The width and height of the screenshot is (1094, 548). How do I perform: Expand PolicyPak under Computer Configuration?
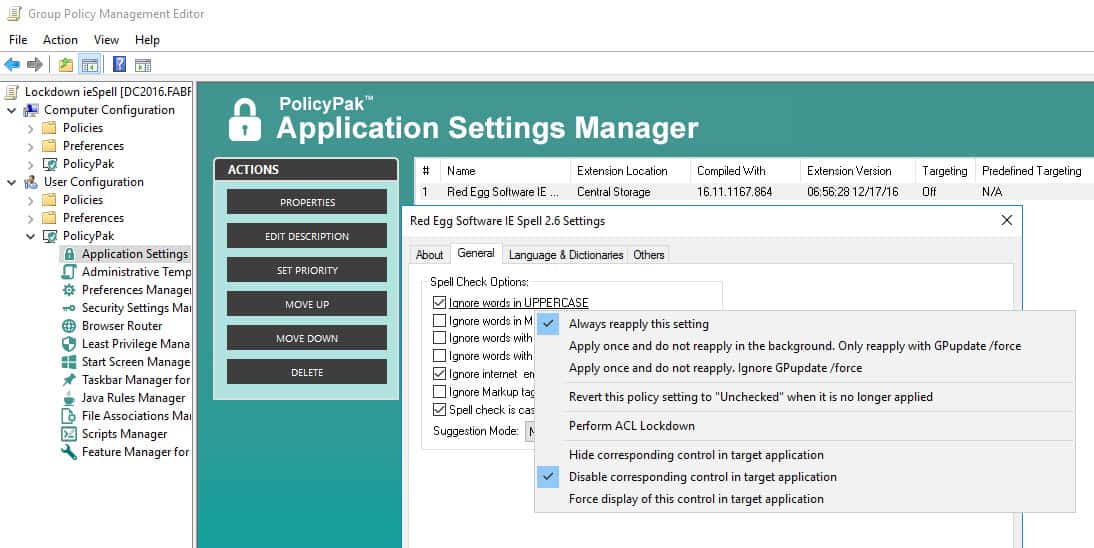pos(31,165)
